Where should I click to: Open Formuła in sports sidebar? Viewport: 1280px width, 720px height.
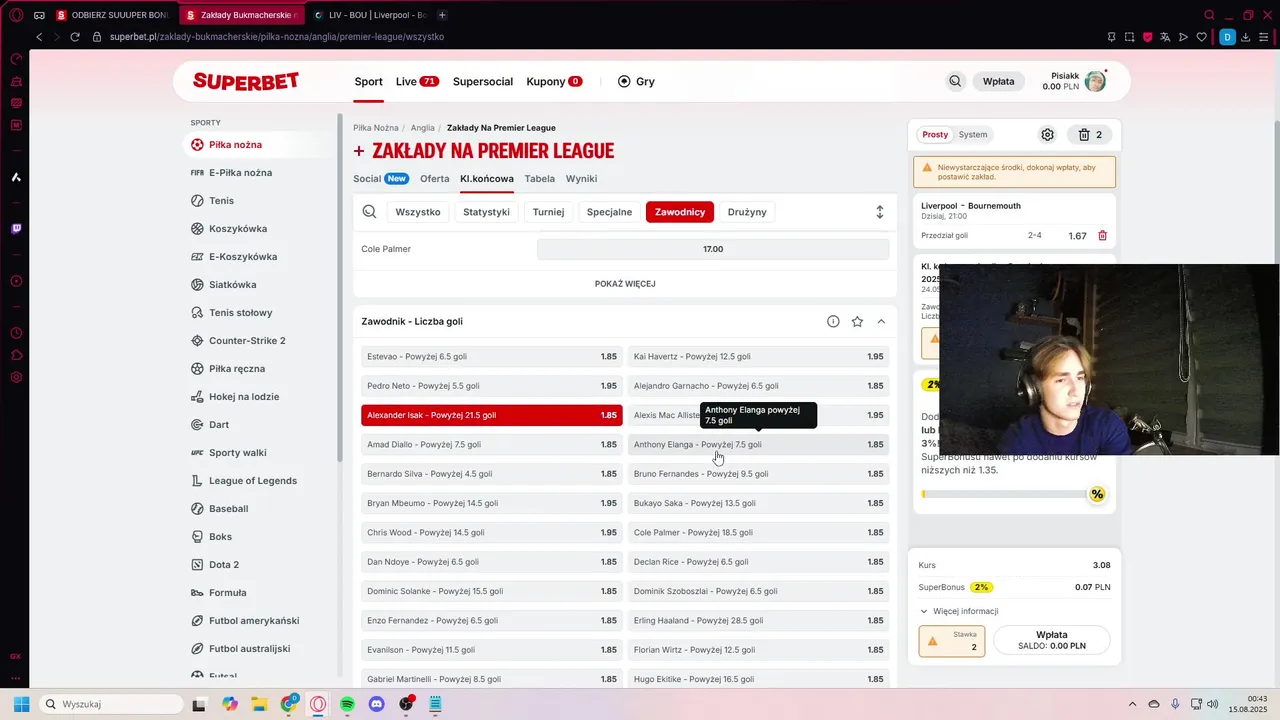click(227, 593)
